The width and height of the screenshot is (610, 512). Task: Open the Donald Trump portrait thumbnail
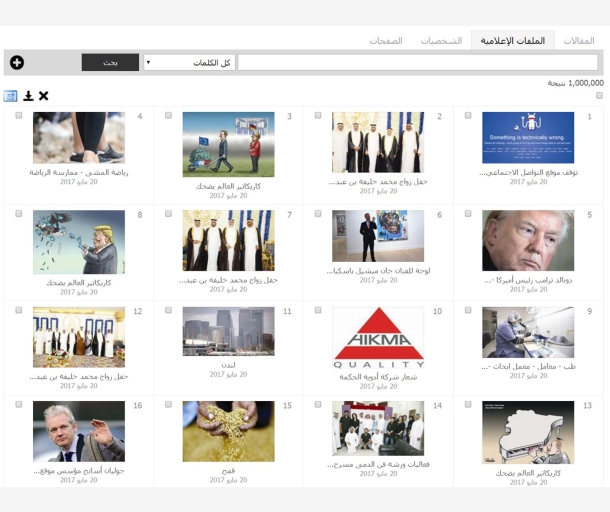528,240
